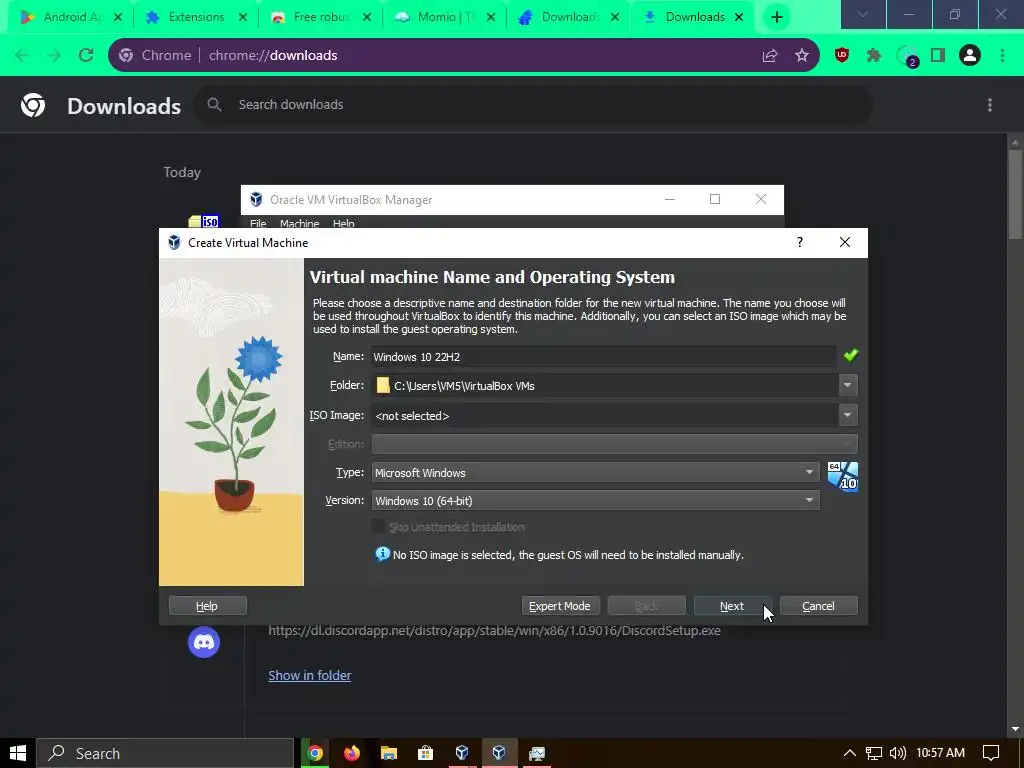Click the volume icon in system tray
Image resolution: width=1024 pixels, height=768 pixels.
tap(898, 753)
